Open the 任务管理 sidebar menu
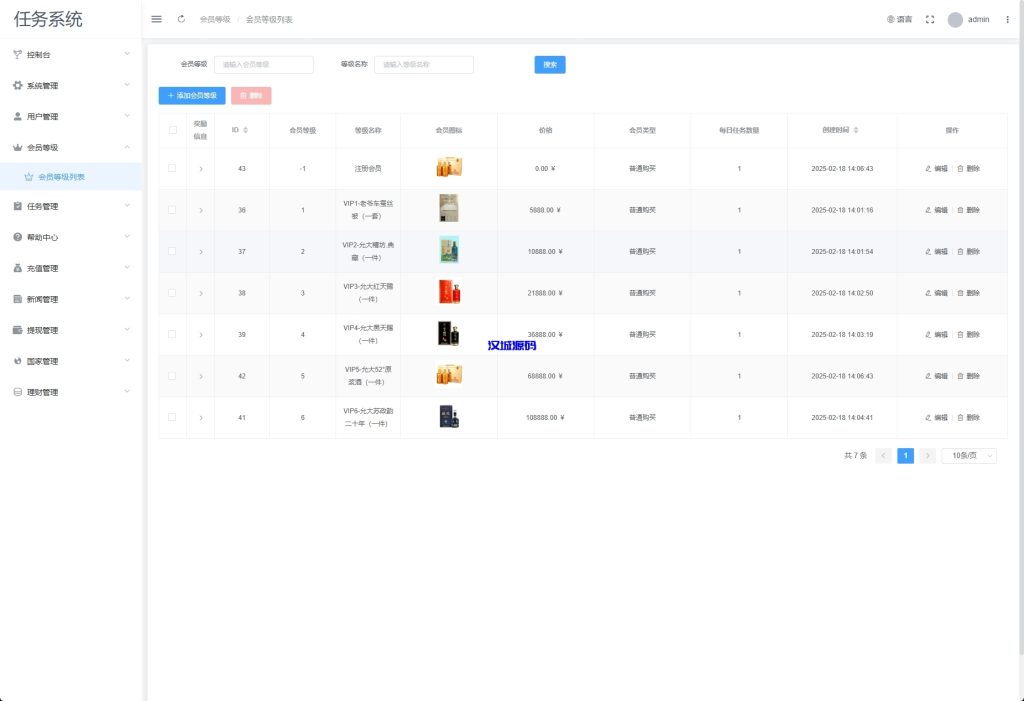 click(x=70, y=207)
